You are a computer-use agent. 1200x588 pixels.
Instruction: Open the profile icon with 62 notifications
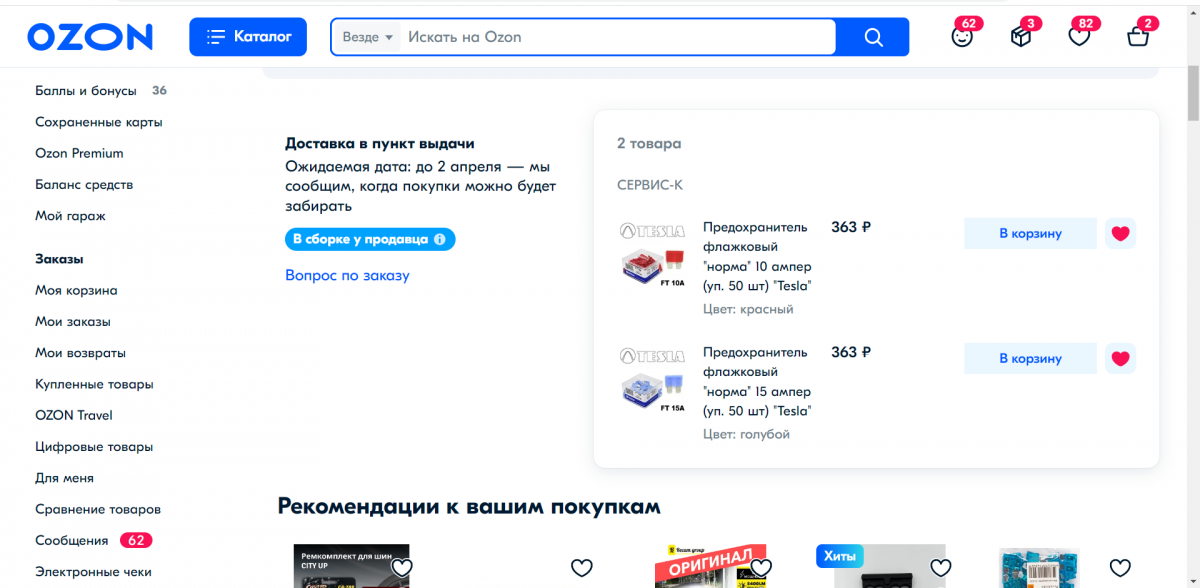point(962,37)
